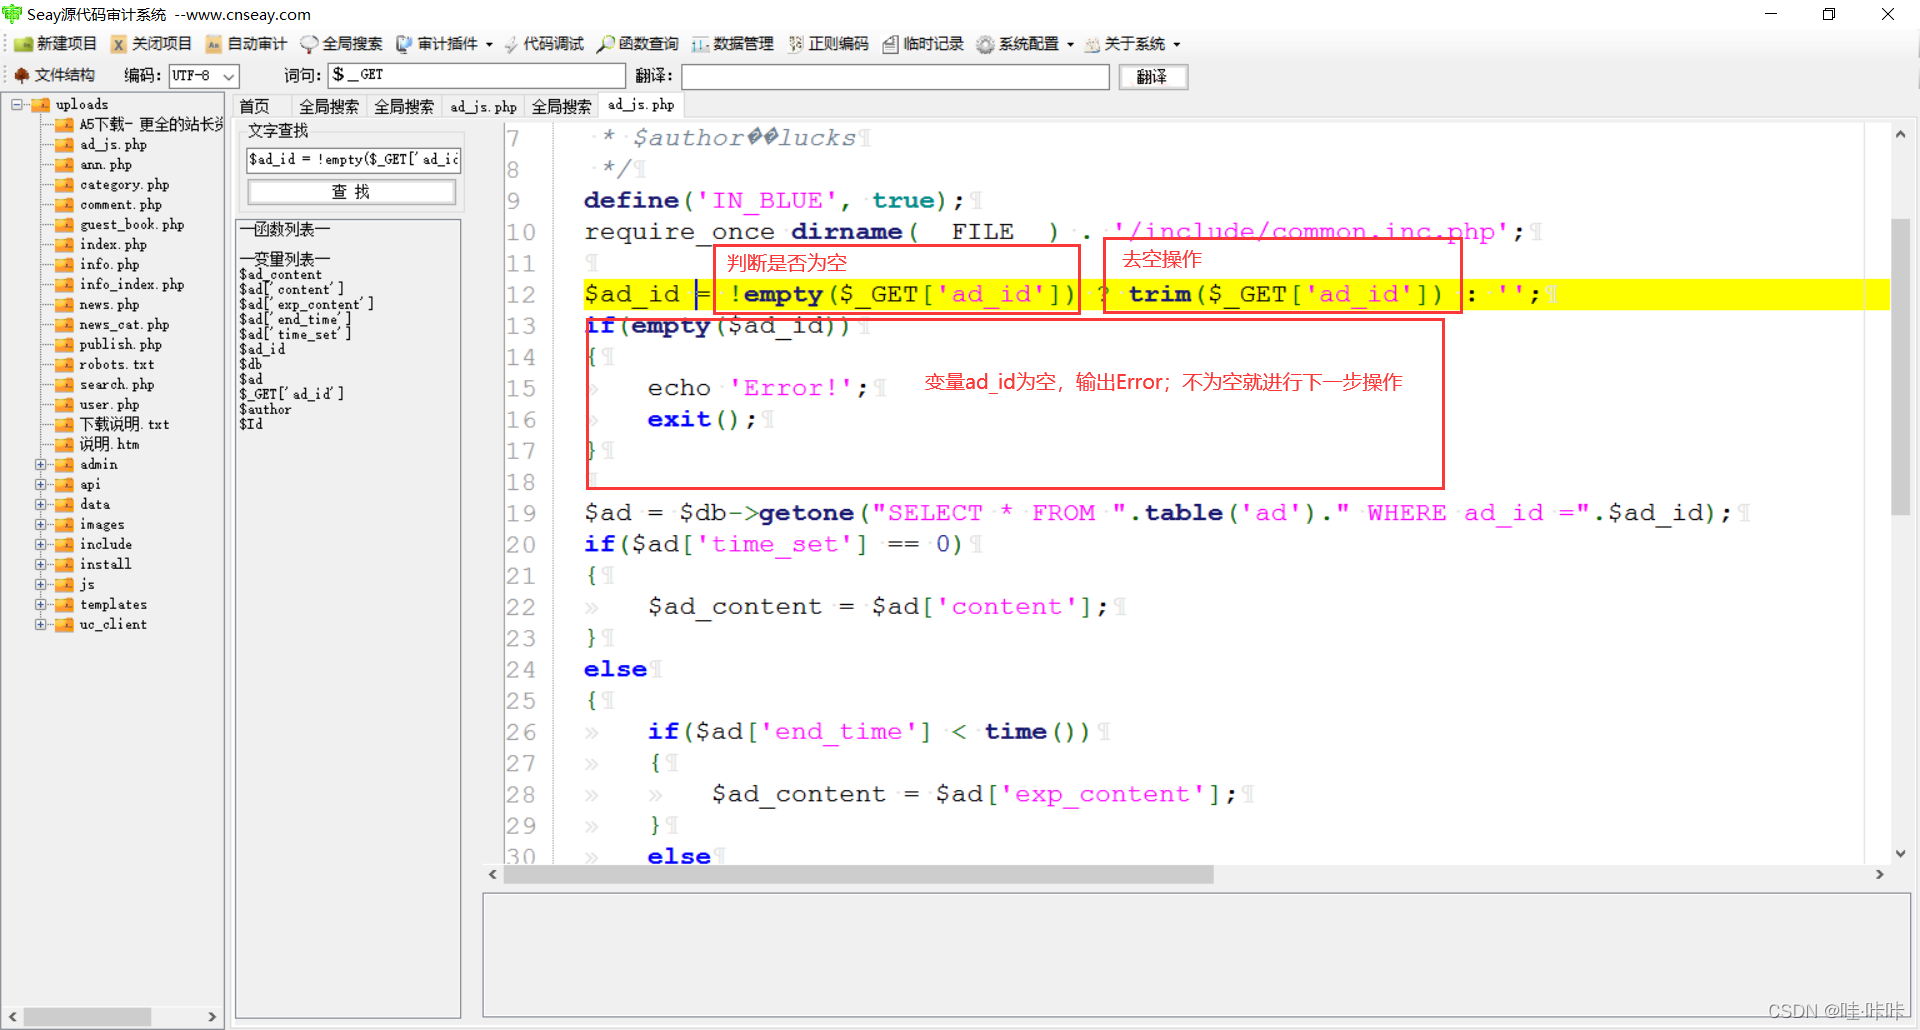Click scroll-down arrow of code editor
Screen dimensions: 1920x1030
click(x=1900, y=854)
